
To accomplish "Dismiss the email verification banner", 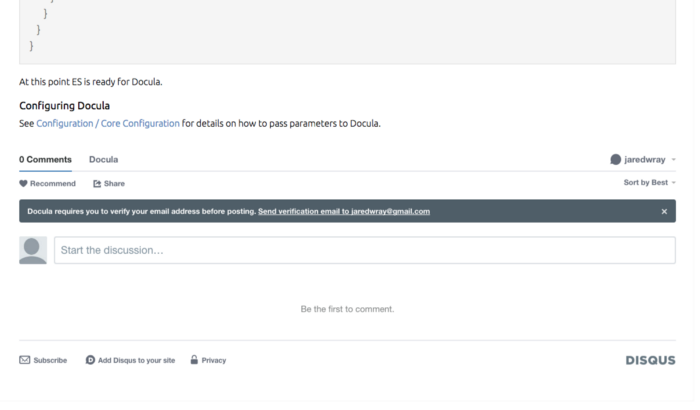I will pyautogui.click(x=664, y=212).
